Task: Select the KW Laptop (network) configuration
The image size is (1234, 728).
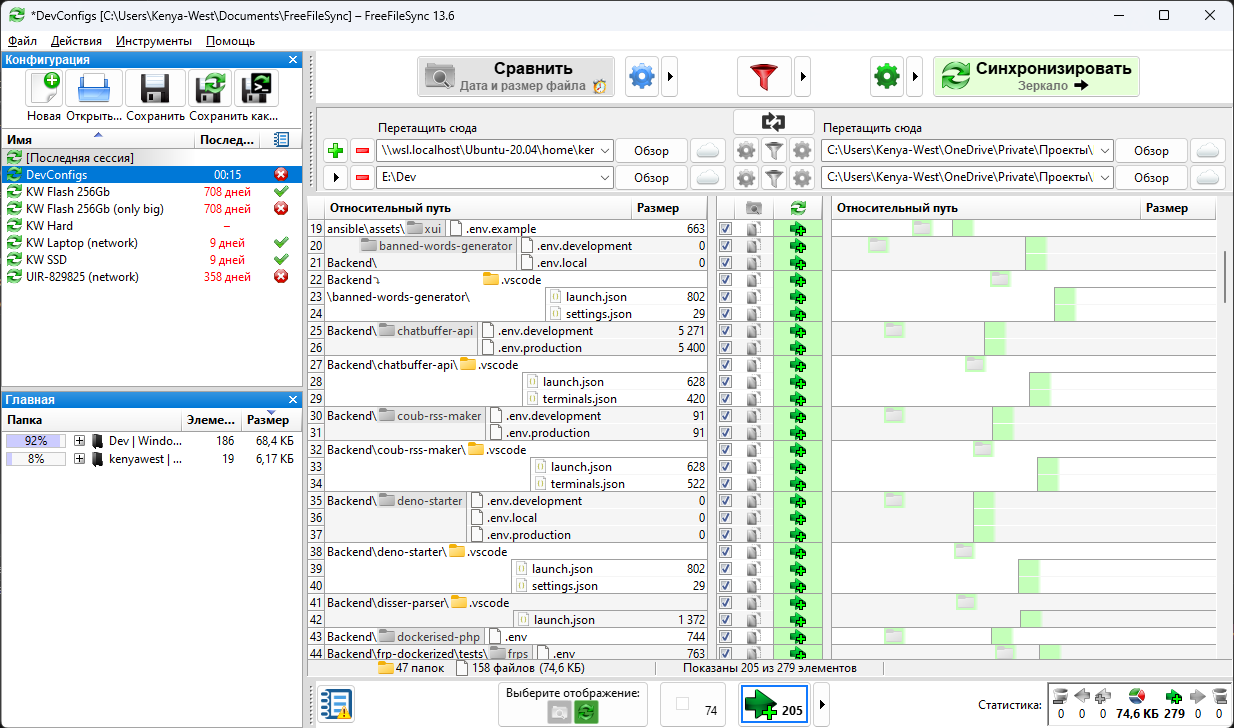Action: pos(150,243)
